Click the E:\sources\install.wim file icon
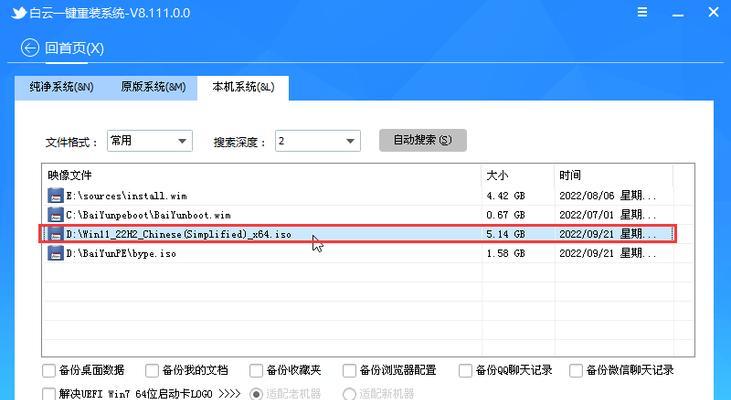This screenshot has height=400, width=731. pyautogui.click(x=55, y=195)
